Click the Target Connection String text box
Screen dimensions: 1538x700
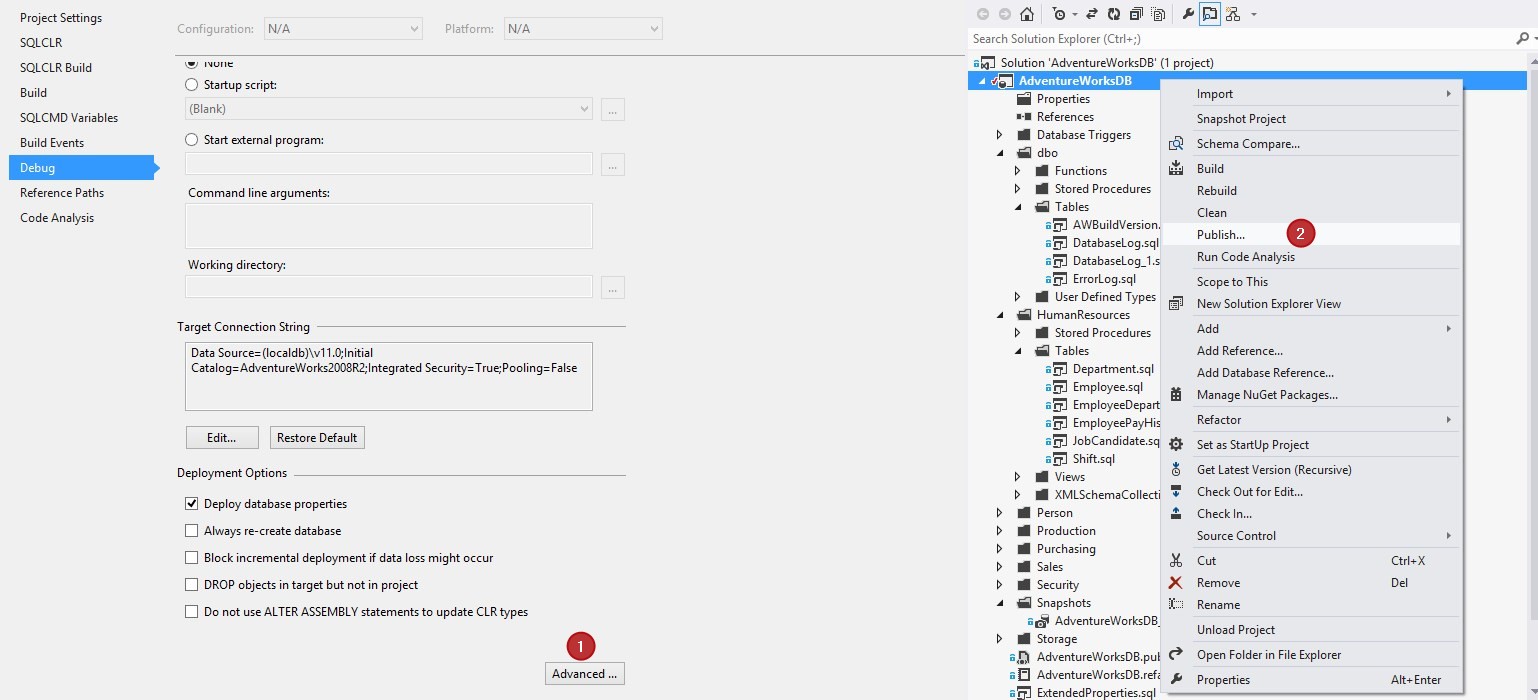pos(389,376)
